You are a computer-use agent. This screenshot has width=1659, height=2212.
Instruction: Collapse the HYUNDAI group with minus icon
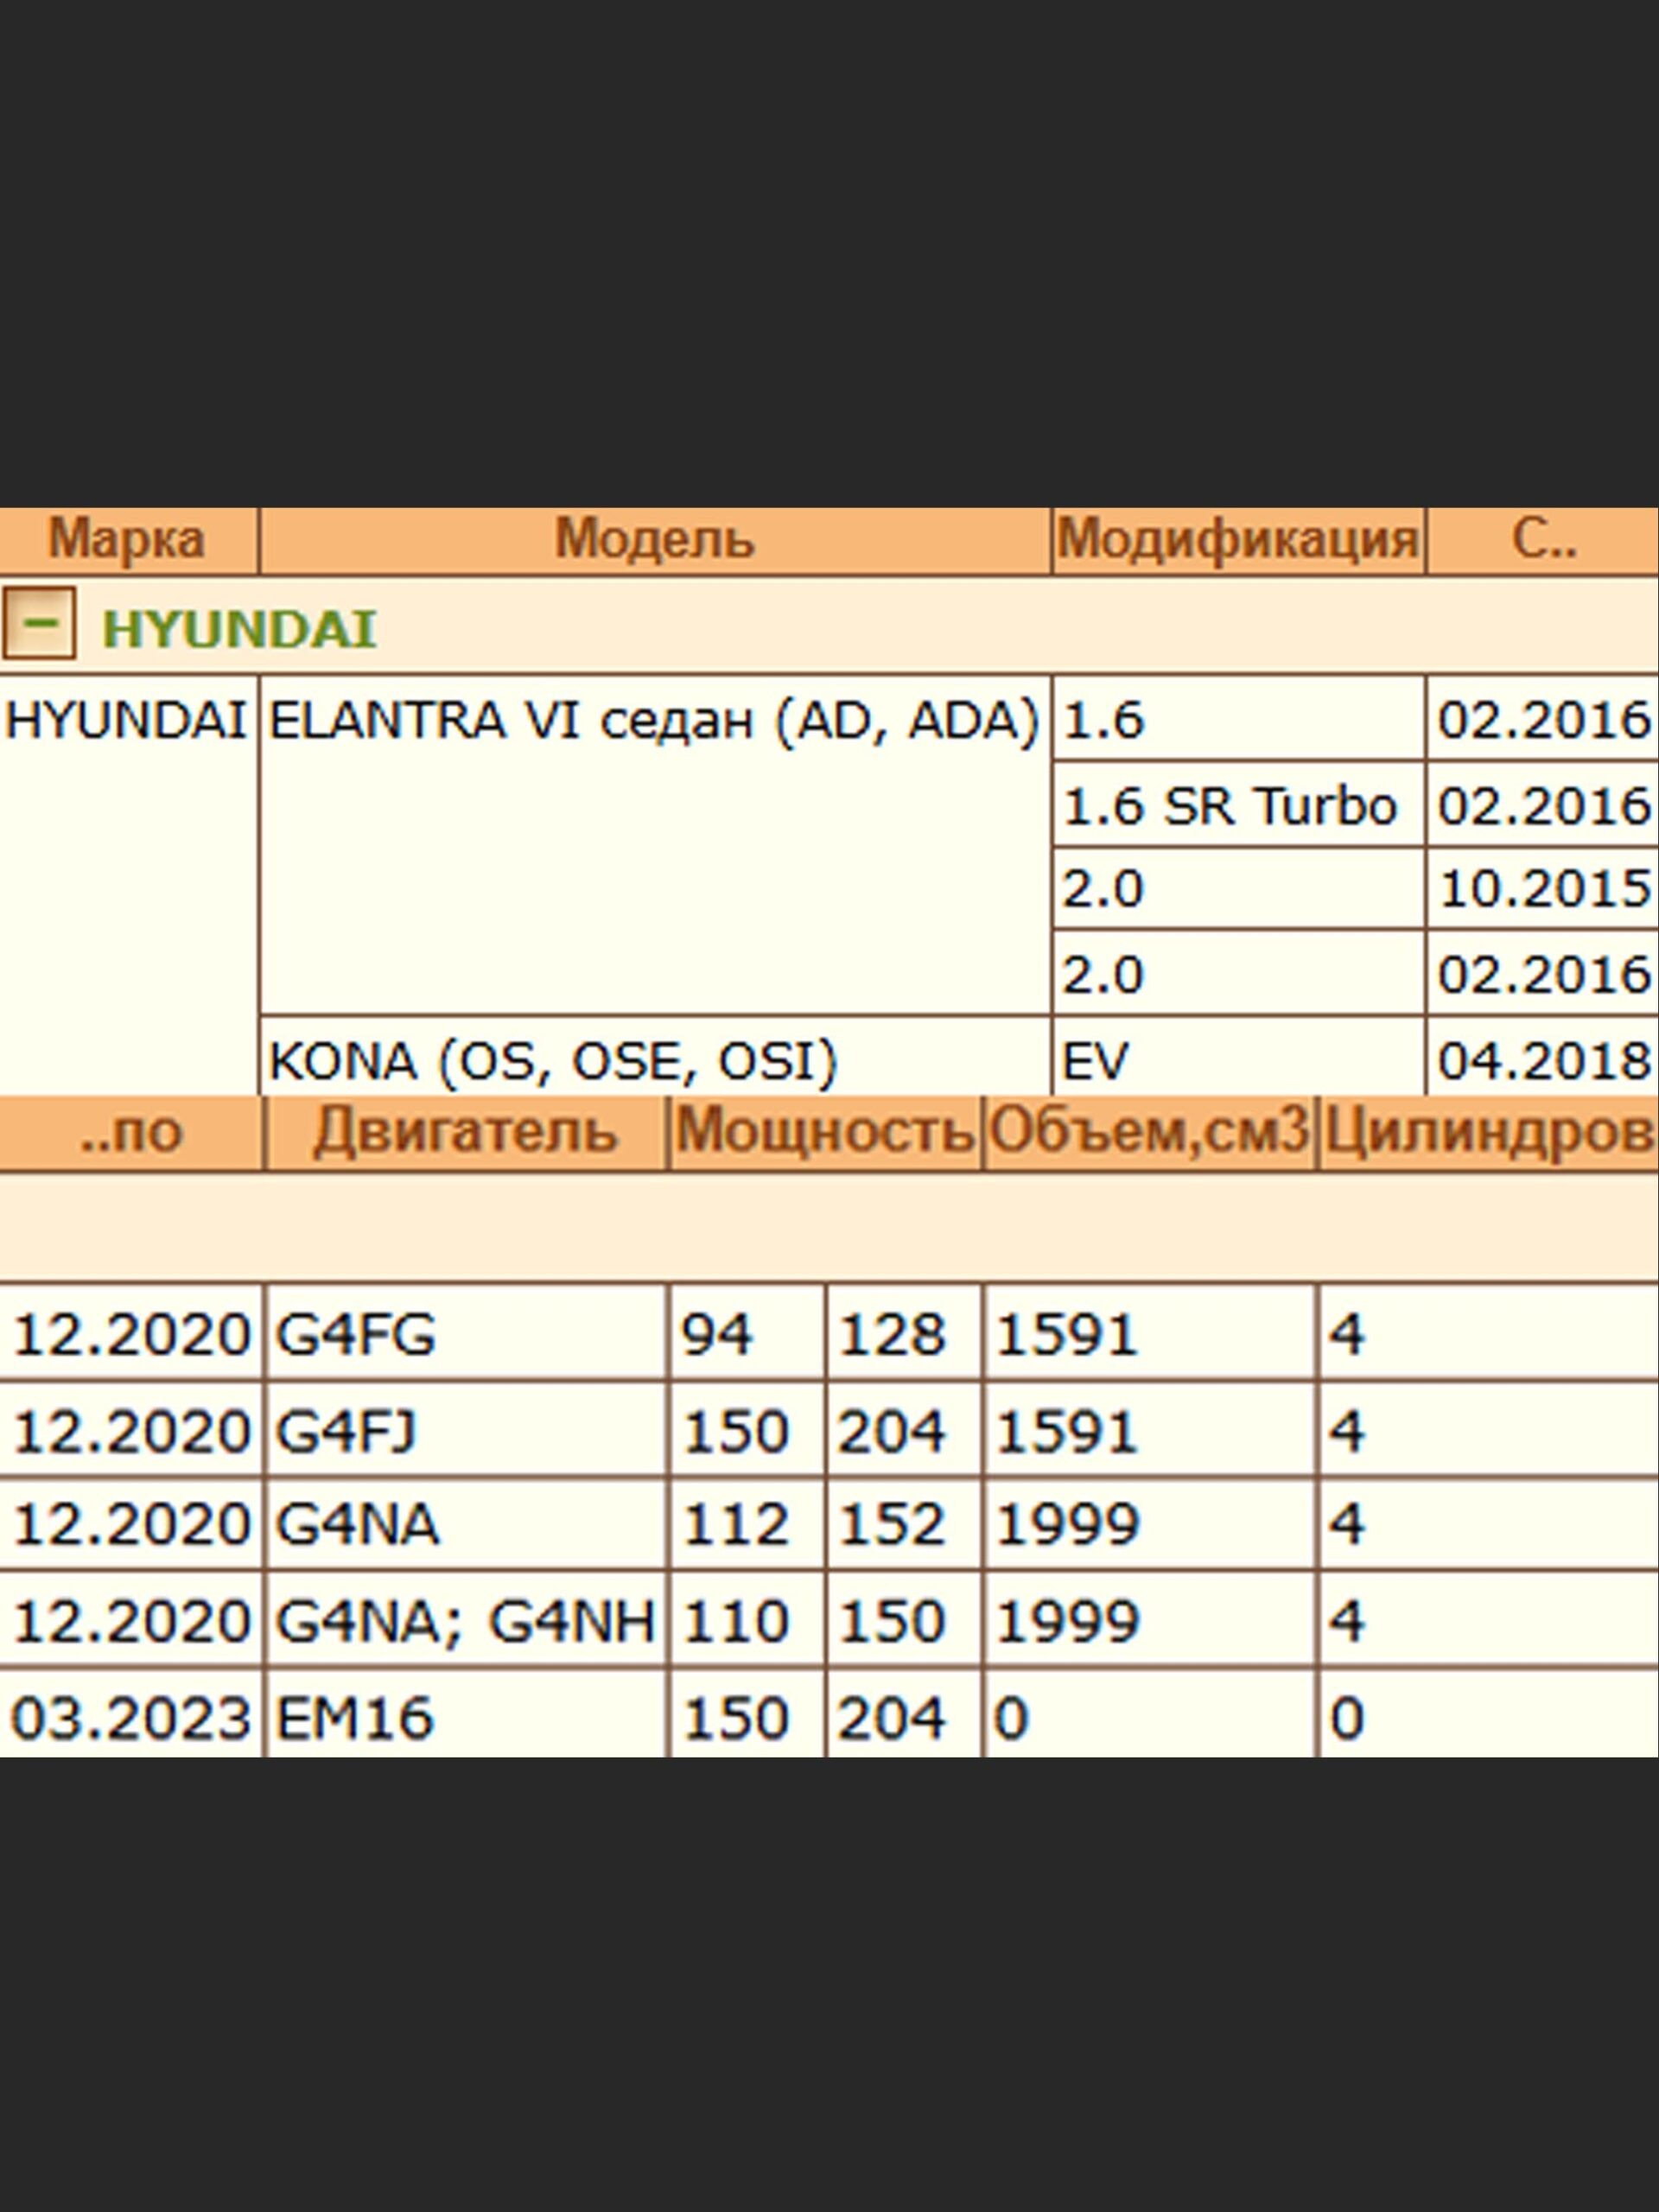(39, 623)
